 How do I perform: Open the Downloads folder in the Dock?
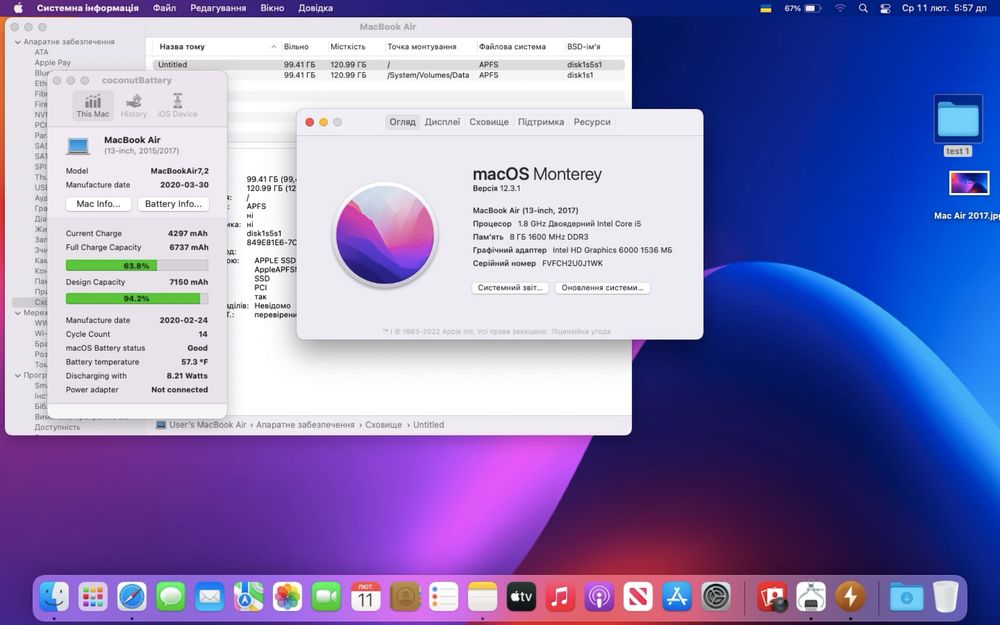[x=906, y=597]
